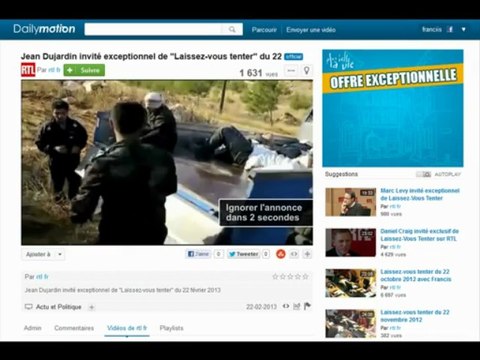This screenshot has height=360, width=480.
Task: Click the 22-02-2013 date text
Action: 262,307
